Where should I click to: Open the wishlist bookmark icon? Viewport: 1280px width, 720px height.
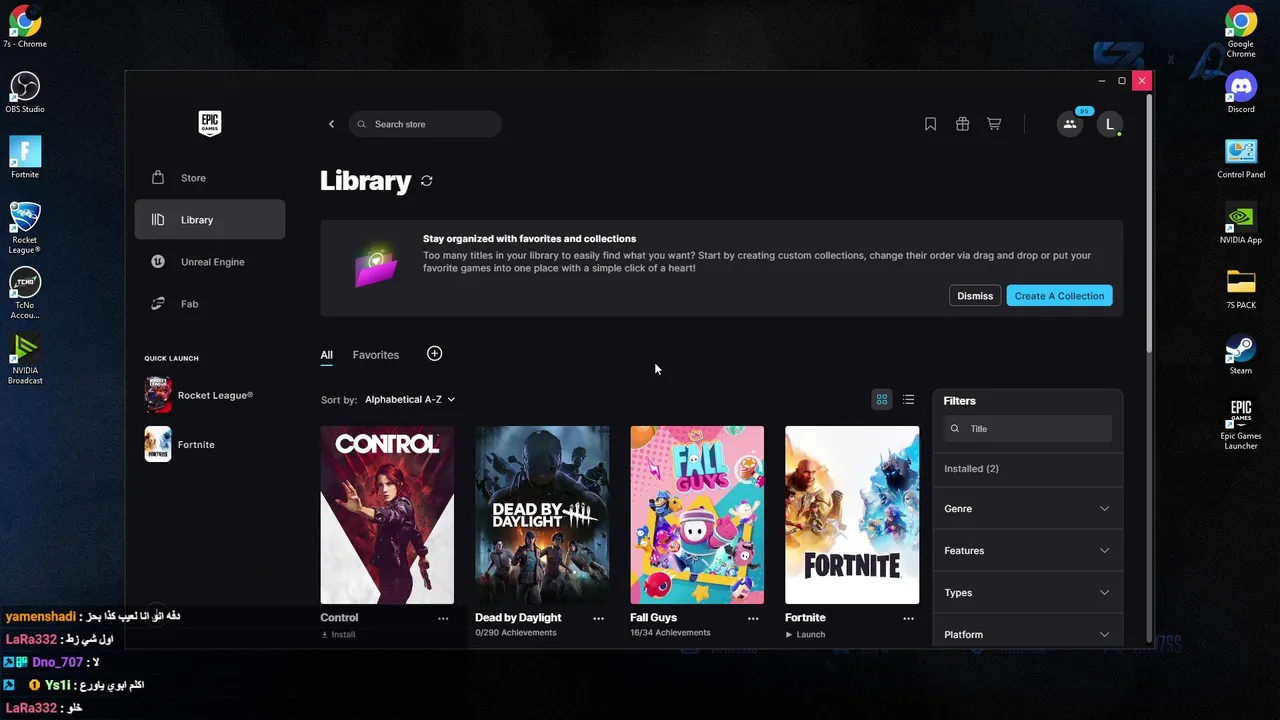point(930,124)
